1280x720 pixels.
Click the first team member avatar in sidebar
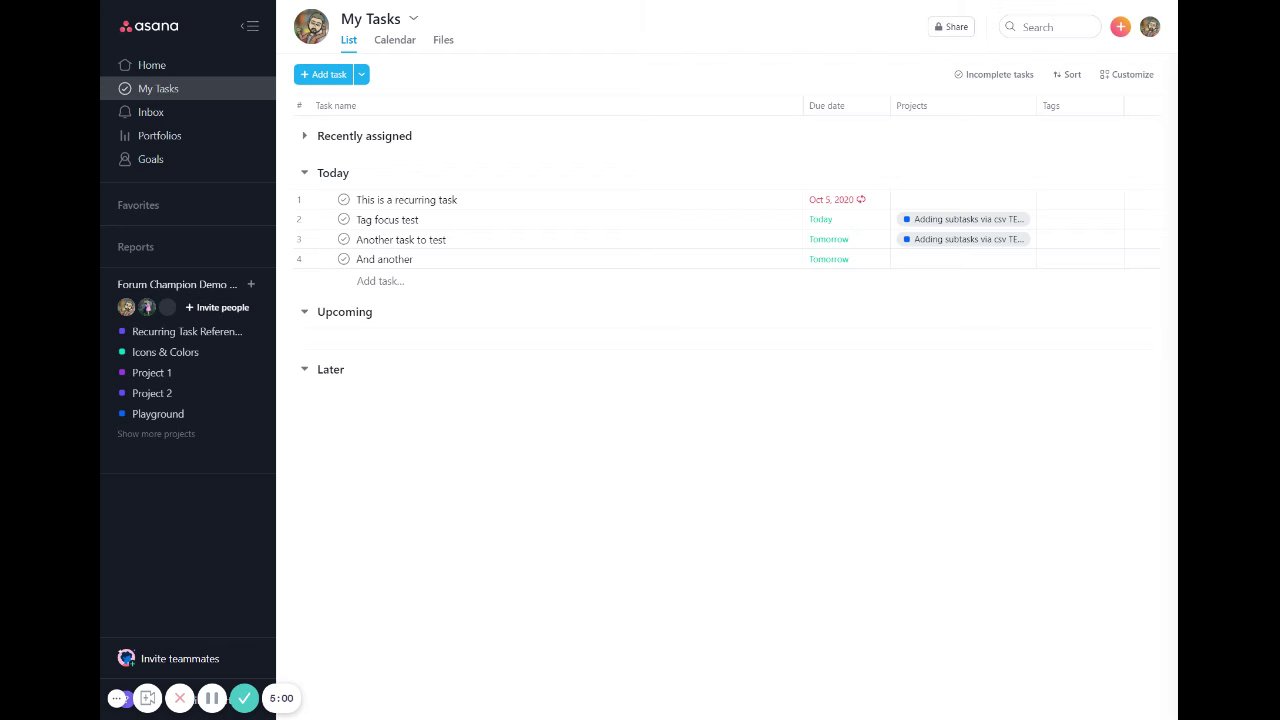pyautogui.click(x=126, y=307)
